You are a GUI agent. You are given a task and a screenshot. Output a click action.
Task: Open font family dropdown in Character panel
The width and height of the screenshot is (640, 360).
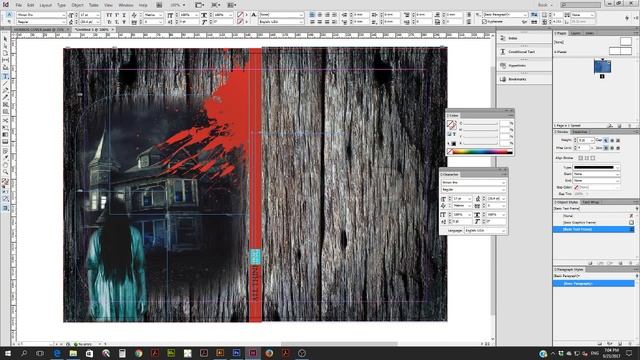(473, 182)
